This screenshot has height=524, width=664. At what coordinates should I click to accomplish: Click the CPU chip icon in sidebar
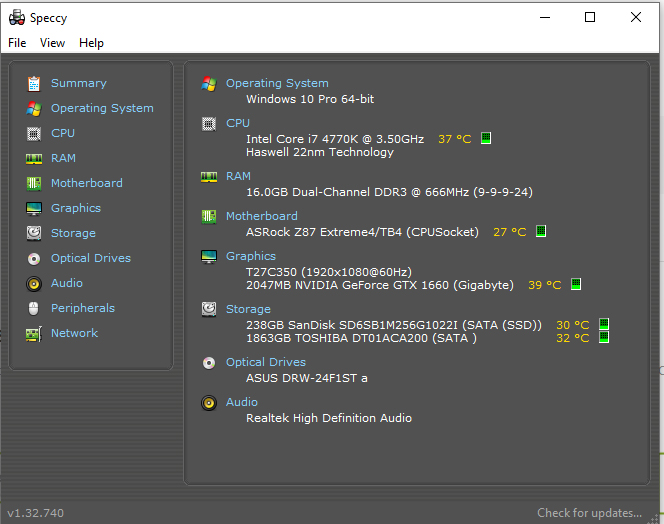(34, 133)
